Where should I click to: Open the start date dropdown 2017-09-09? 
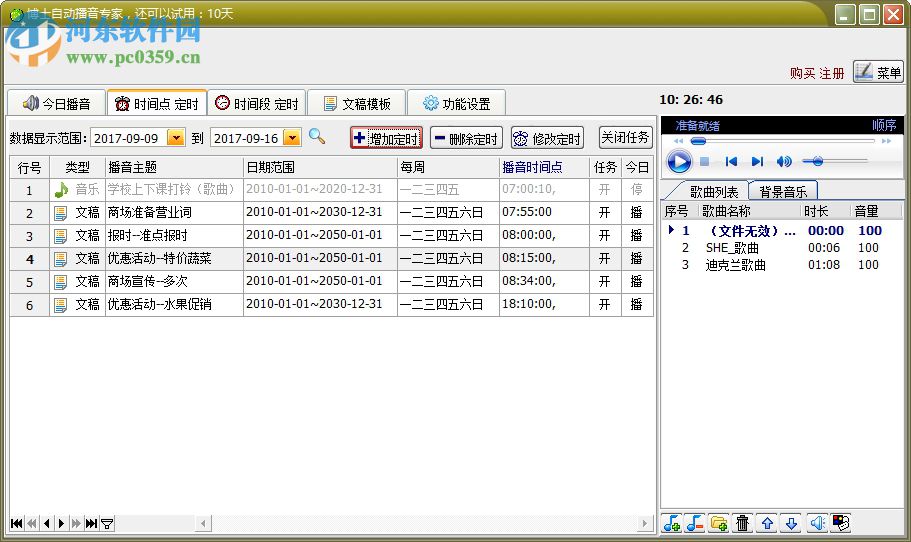175,138
